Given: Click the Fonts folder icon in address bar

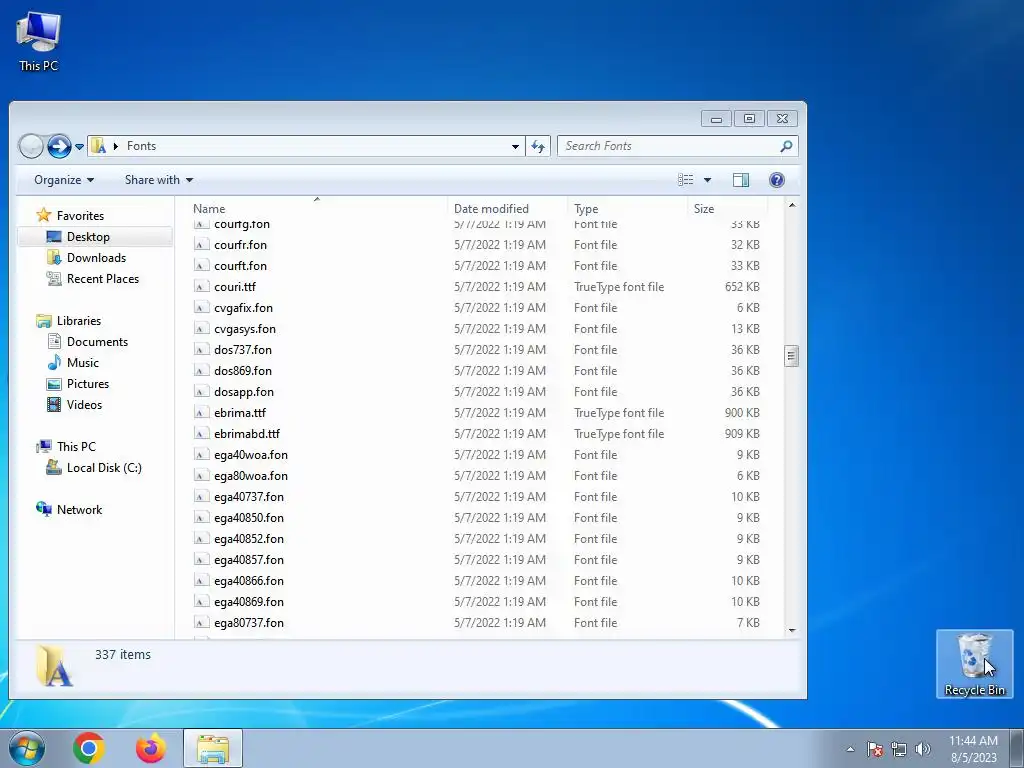Looking at the screenshot, I should (99, 146).
